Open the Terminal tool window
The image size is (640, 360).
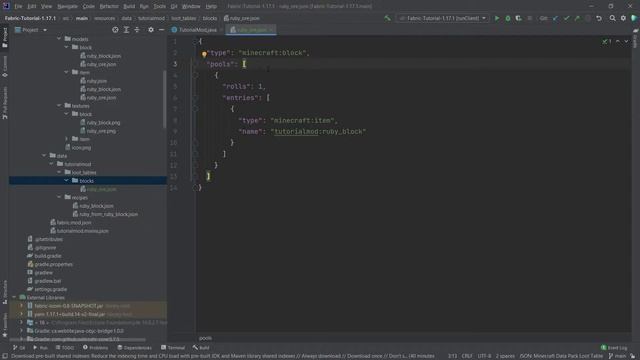[173, 348]
